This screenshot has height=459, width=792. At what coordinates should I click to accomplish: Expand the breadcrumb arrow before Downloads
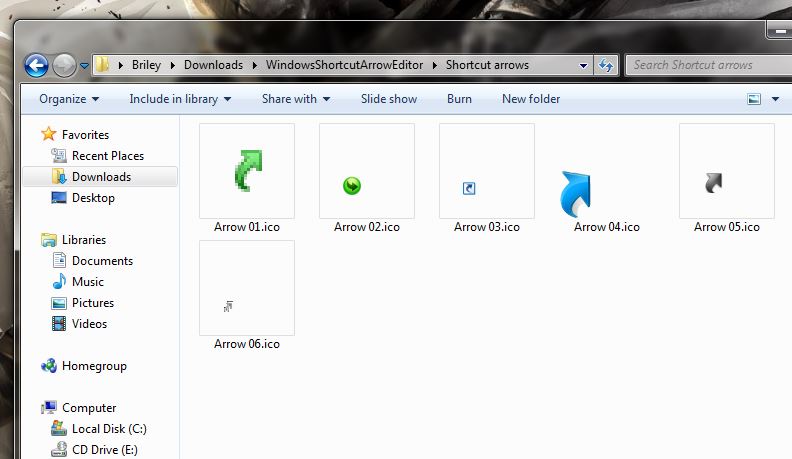pyautogui.click(x=173, y=65)
